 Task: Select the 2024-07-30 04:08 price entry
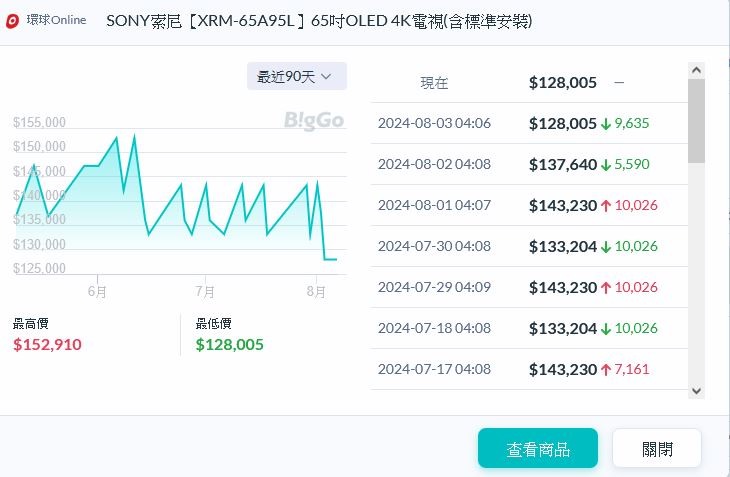(529, 246)
